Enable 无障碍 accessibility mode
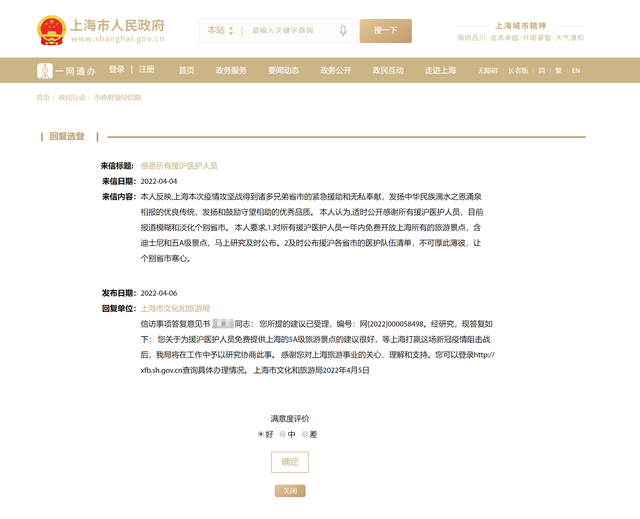The height and width of the screenshot is (519, 640). point(487,71)
